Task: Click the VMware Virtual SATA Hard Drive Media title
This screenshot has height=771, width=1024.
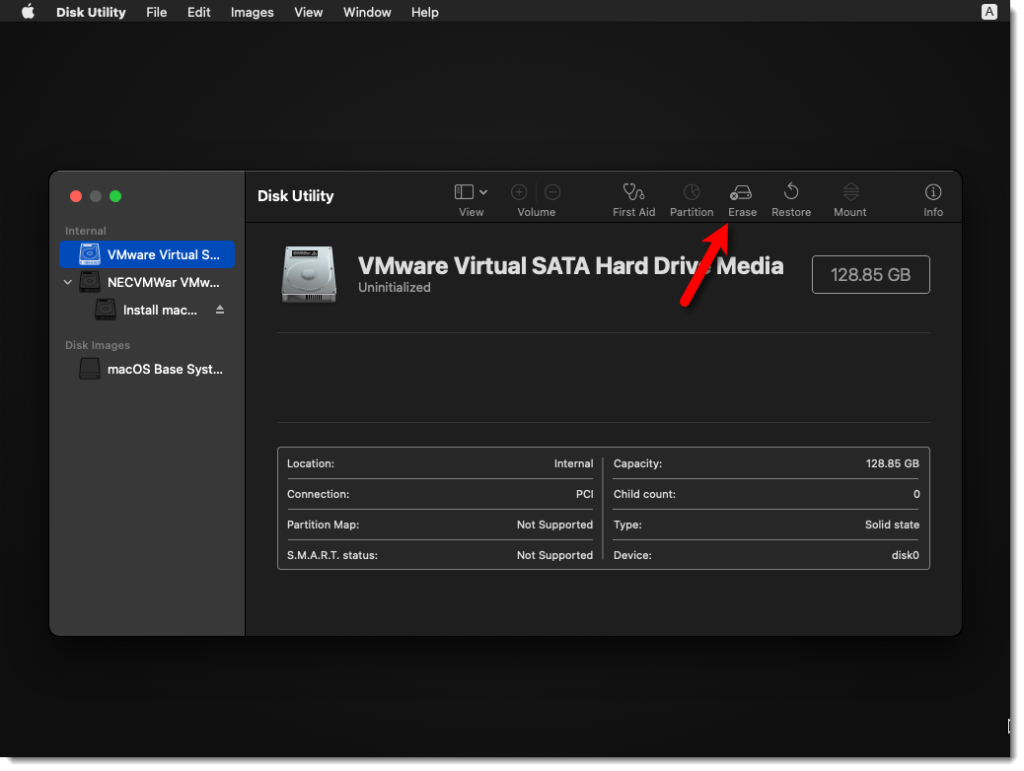Action: pyautogui.click(x=570, y=266)
